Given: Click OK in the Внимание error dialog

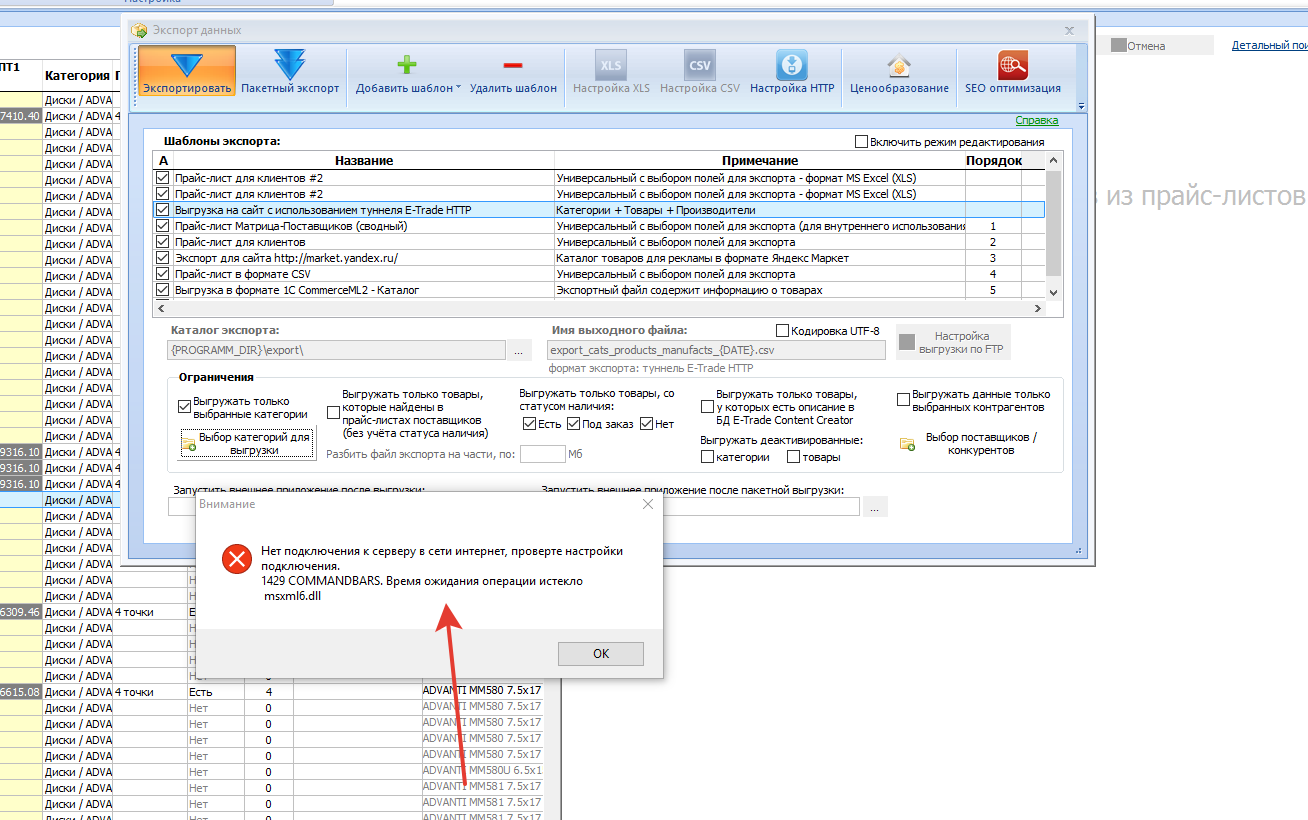Looking at the screenshot, I should [x=601, y=653].
